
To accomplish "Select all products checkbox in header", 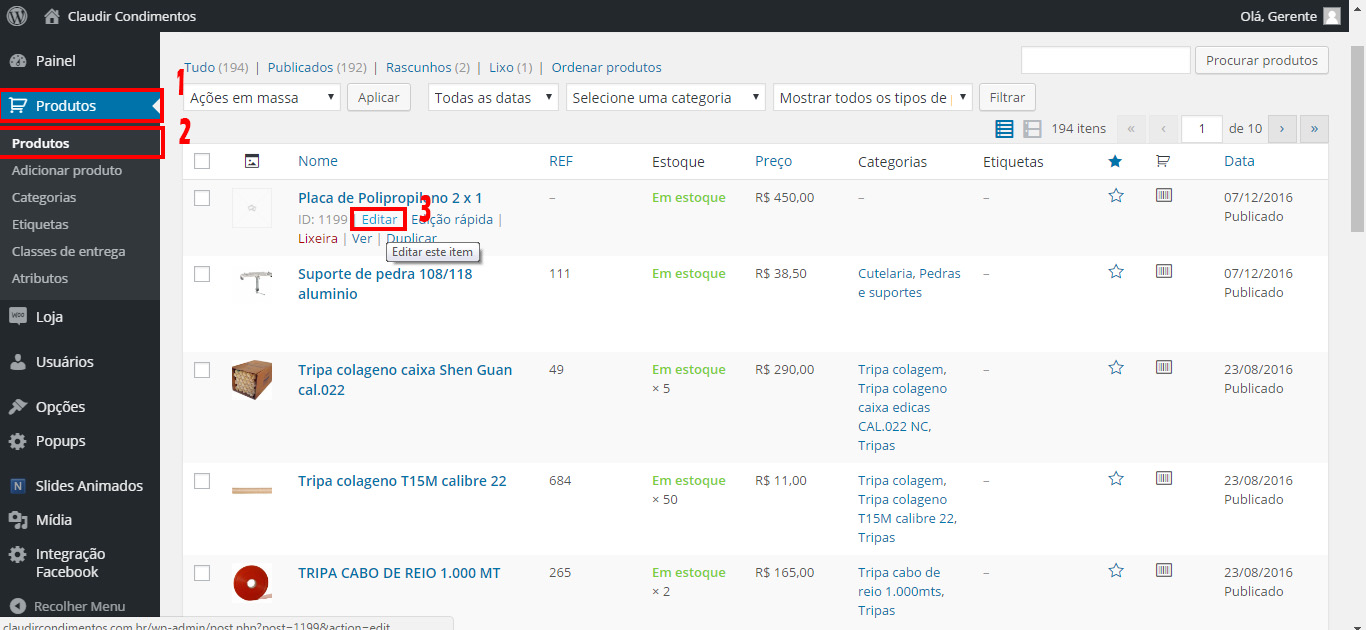I will [x=202, y=161].
